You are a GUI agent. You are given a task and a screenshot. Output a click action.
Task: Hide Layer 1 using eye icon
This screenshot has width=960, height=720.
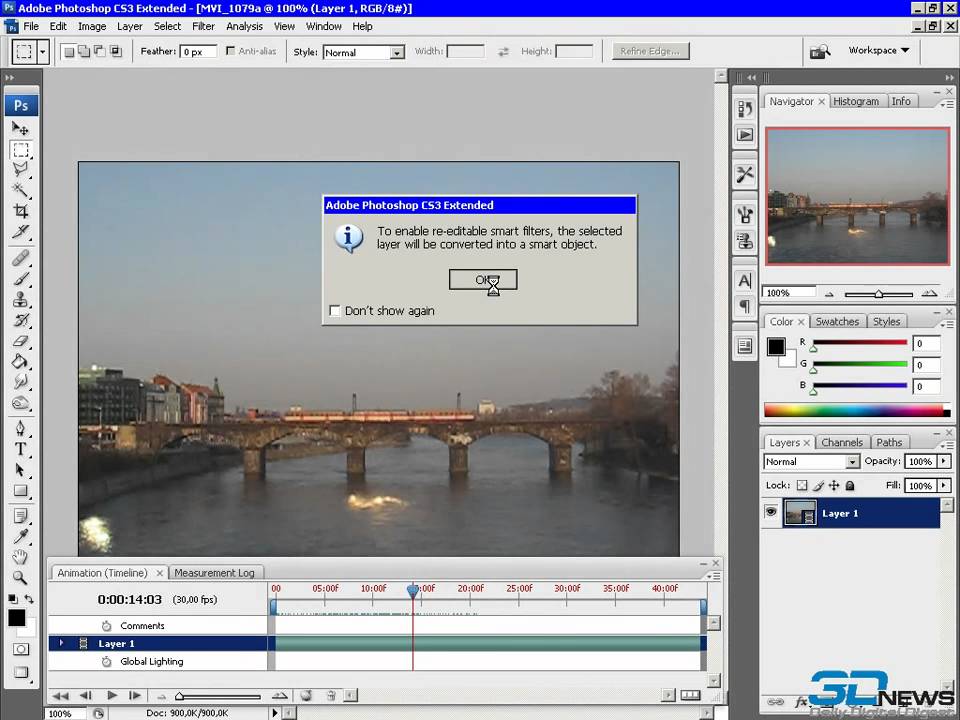771,512
